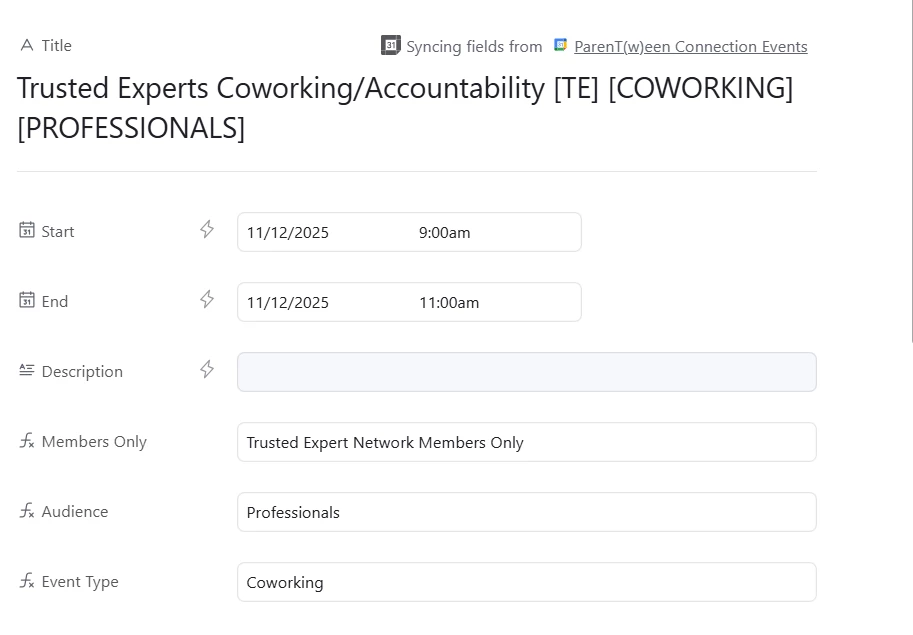Edit the end date field

288,302
